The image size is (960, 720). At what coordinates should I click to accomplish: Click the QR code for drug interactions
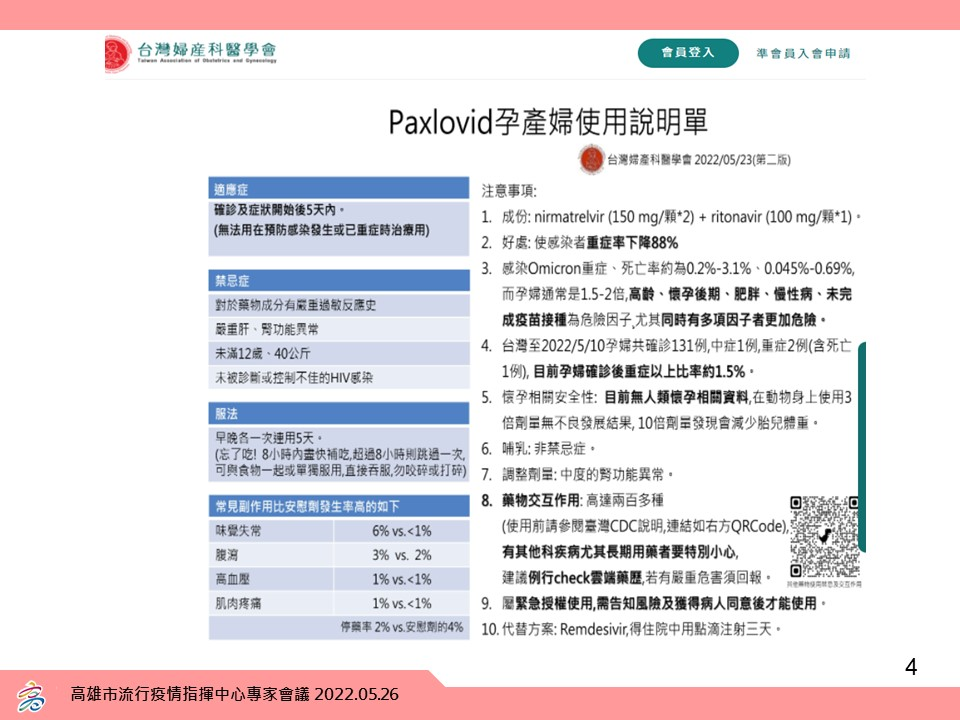(x=824, y=536)
